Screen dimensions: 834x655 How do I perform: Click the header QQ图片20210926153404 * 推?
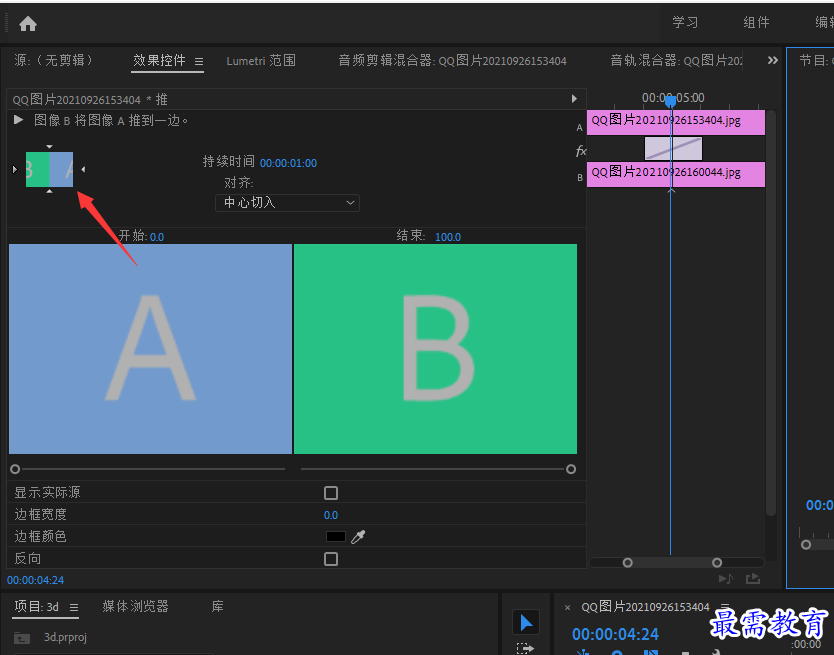coord(90,100)
